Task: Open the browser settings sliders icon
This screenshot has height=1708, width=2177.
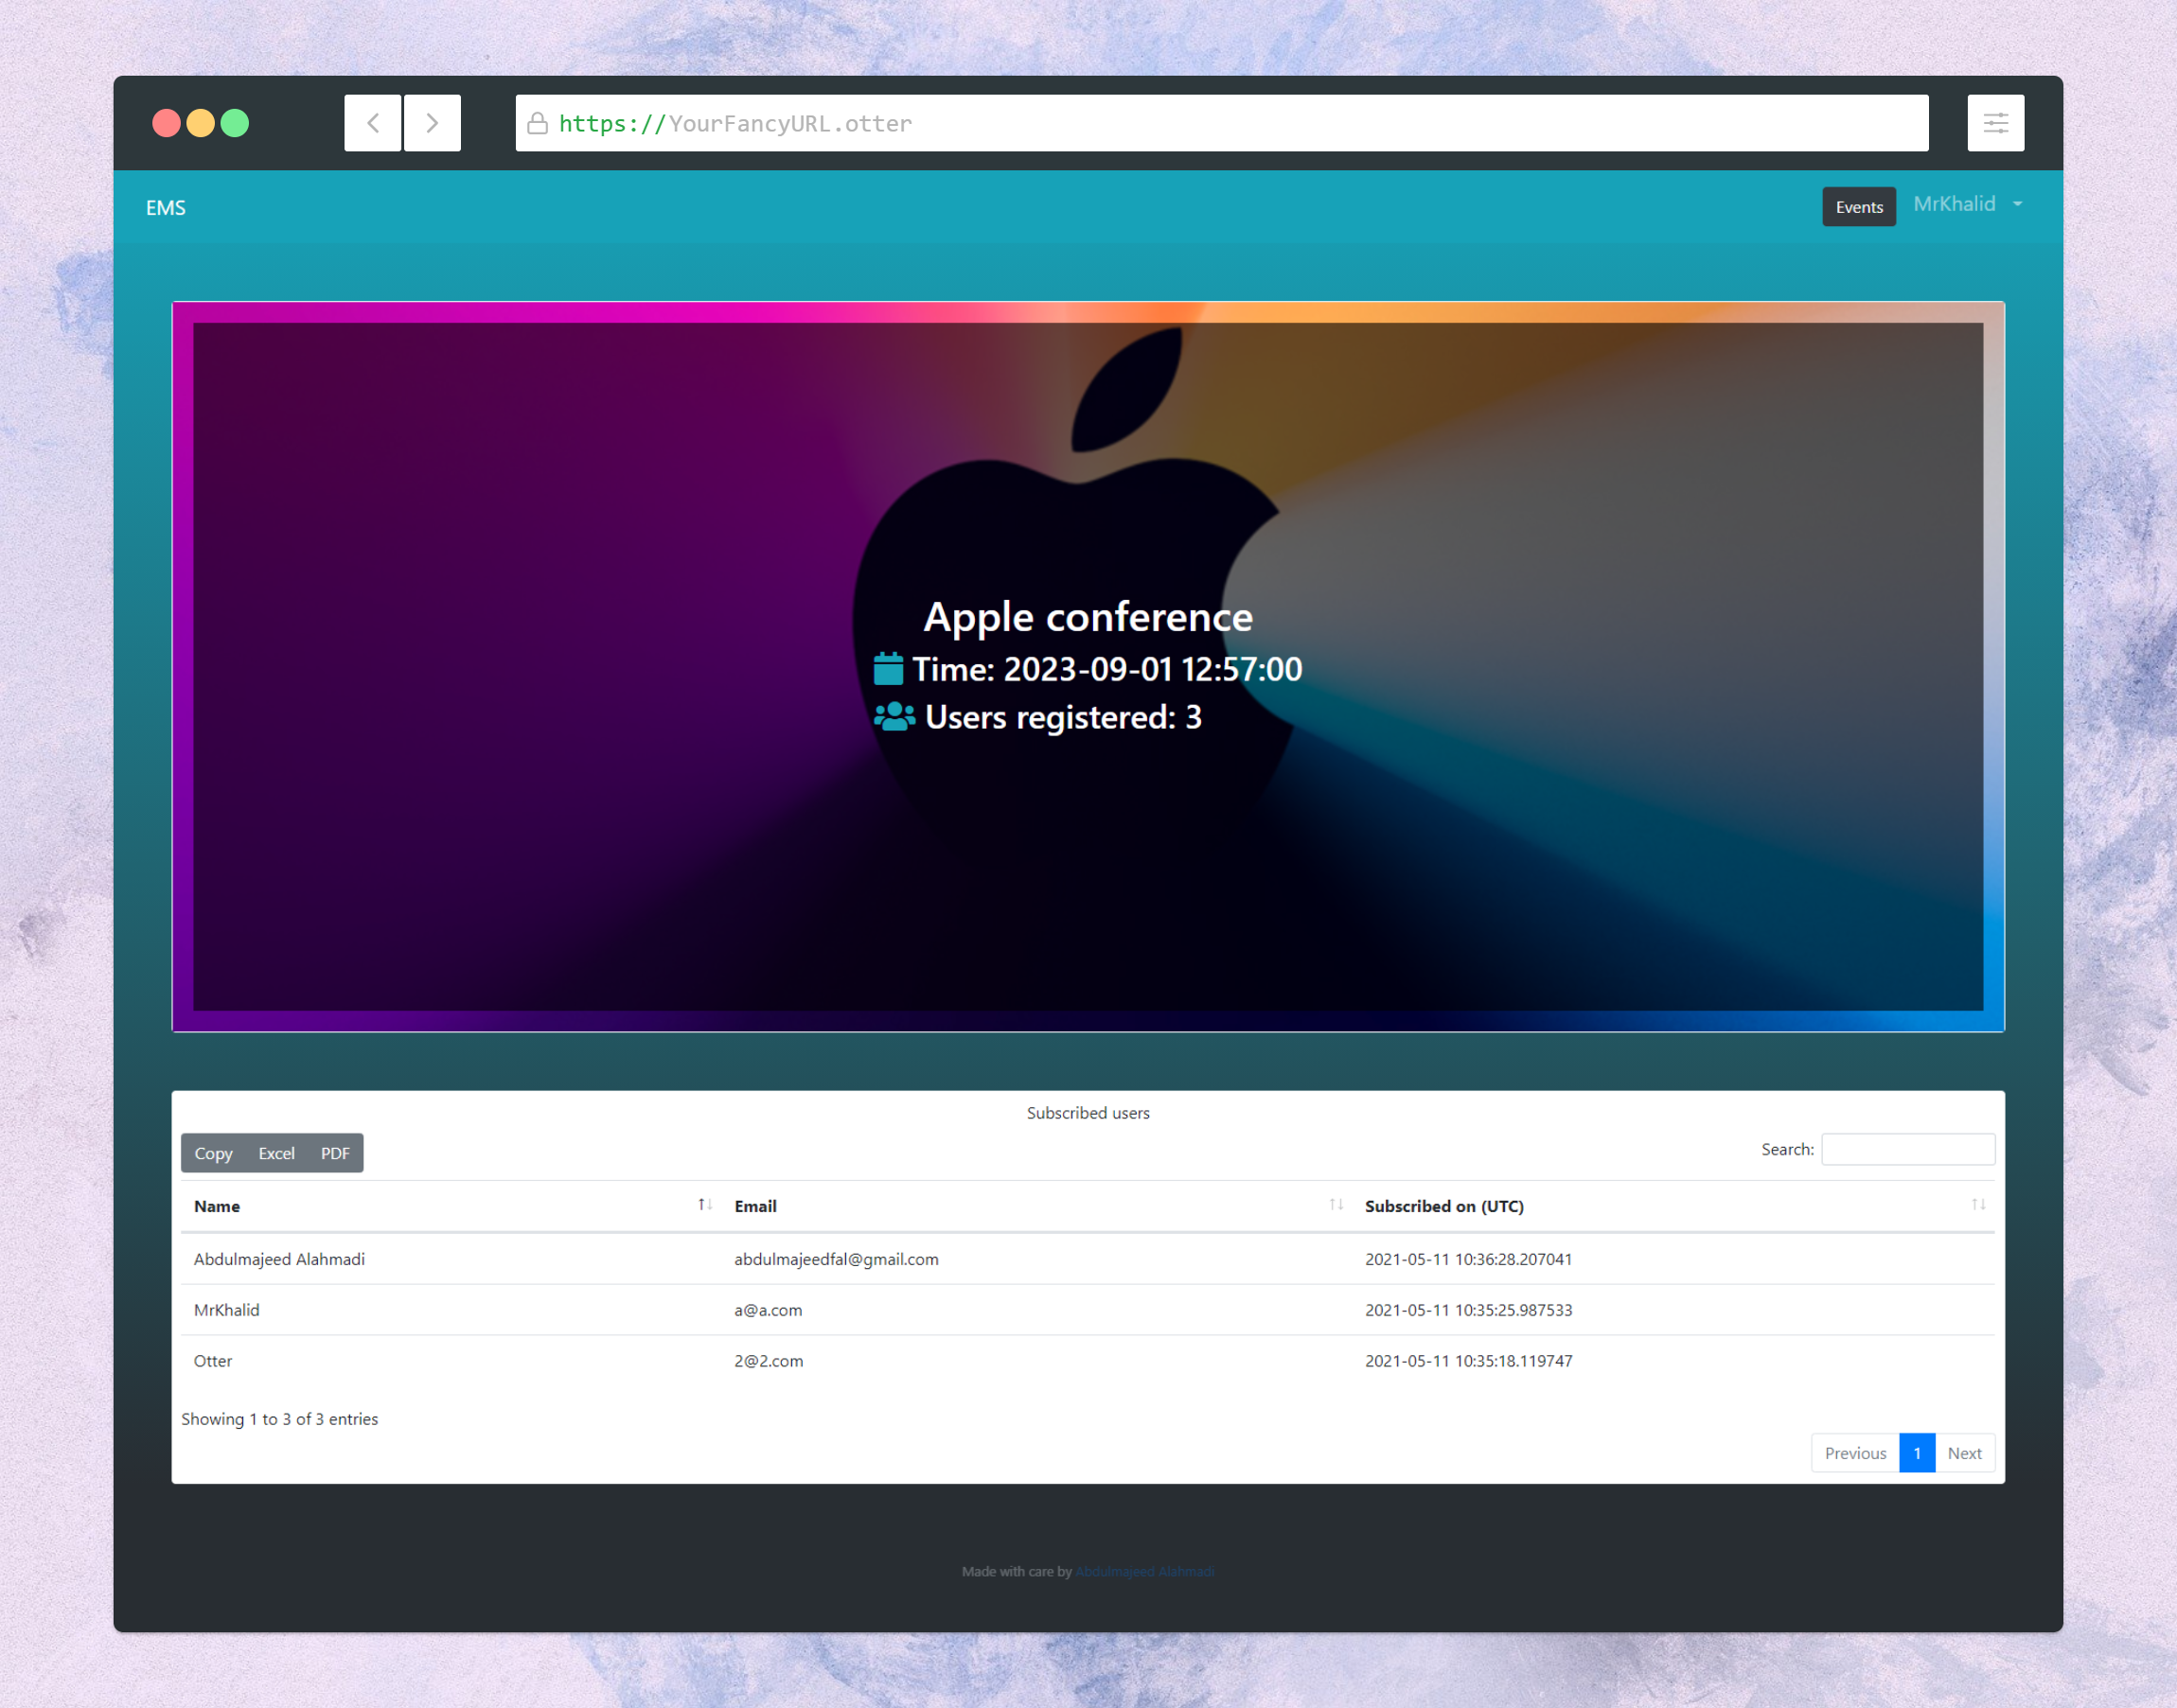Action: tap(1995, 123)
